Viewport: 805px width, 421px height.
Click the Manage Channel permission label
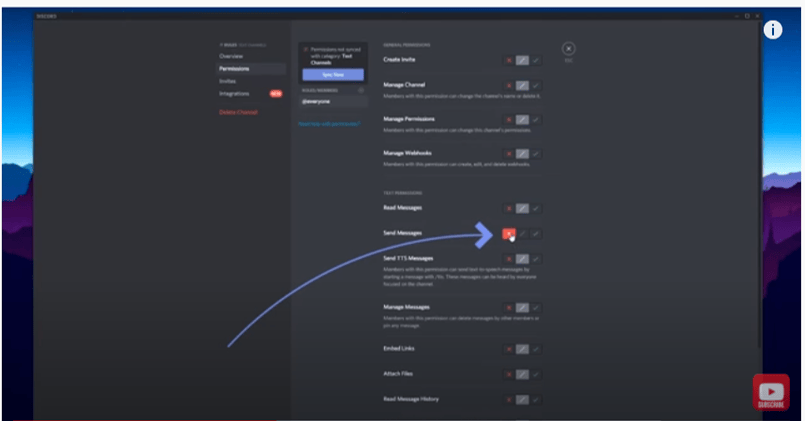pos(404,85)
